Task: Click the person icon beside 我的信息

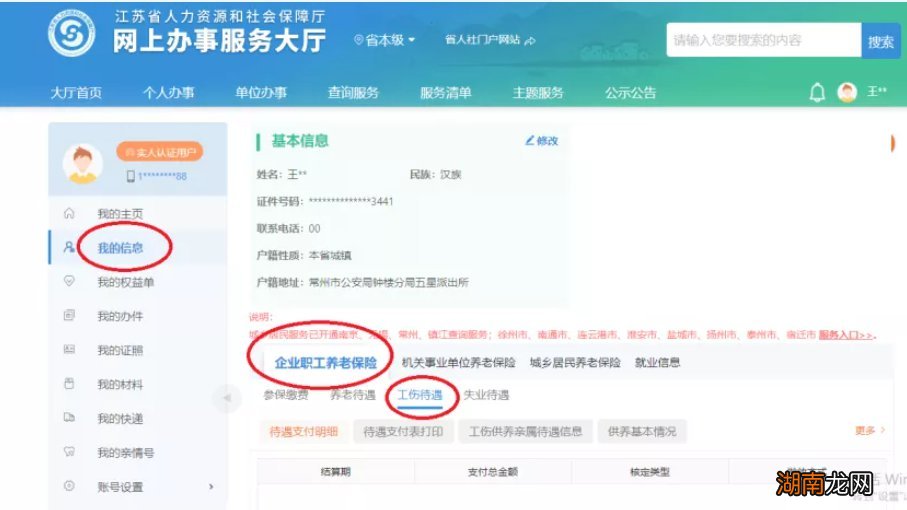Action: (x=69, y=247)
